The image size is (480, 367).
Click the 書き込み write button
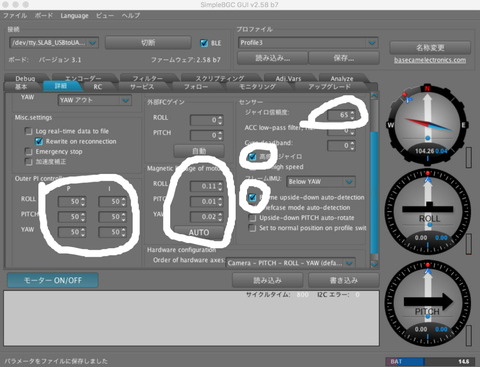pyautogui.click(x=344, y=280)
